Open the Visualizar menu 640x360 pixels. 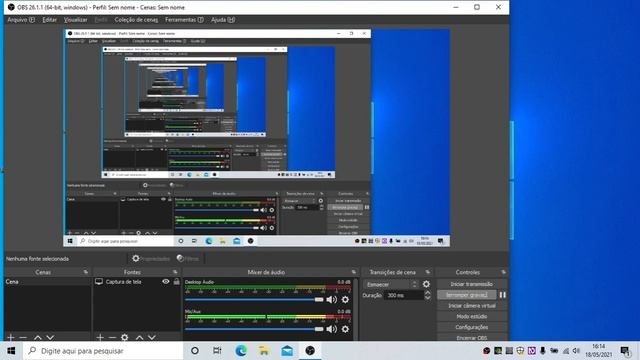[x=76, y=20]
